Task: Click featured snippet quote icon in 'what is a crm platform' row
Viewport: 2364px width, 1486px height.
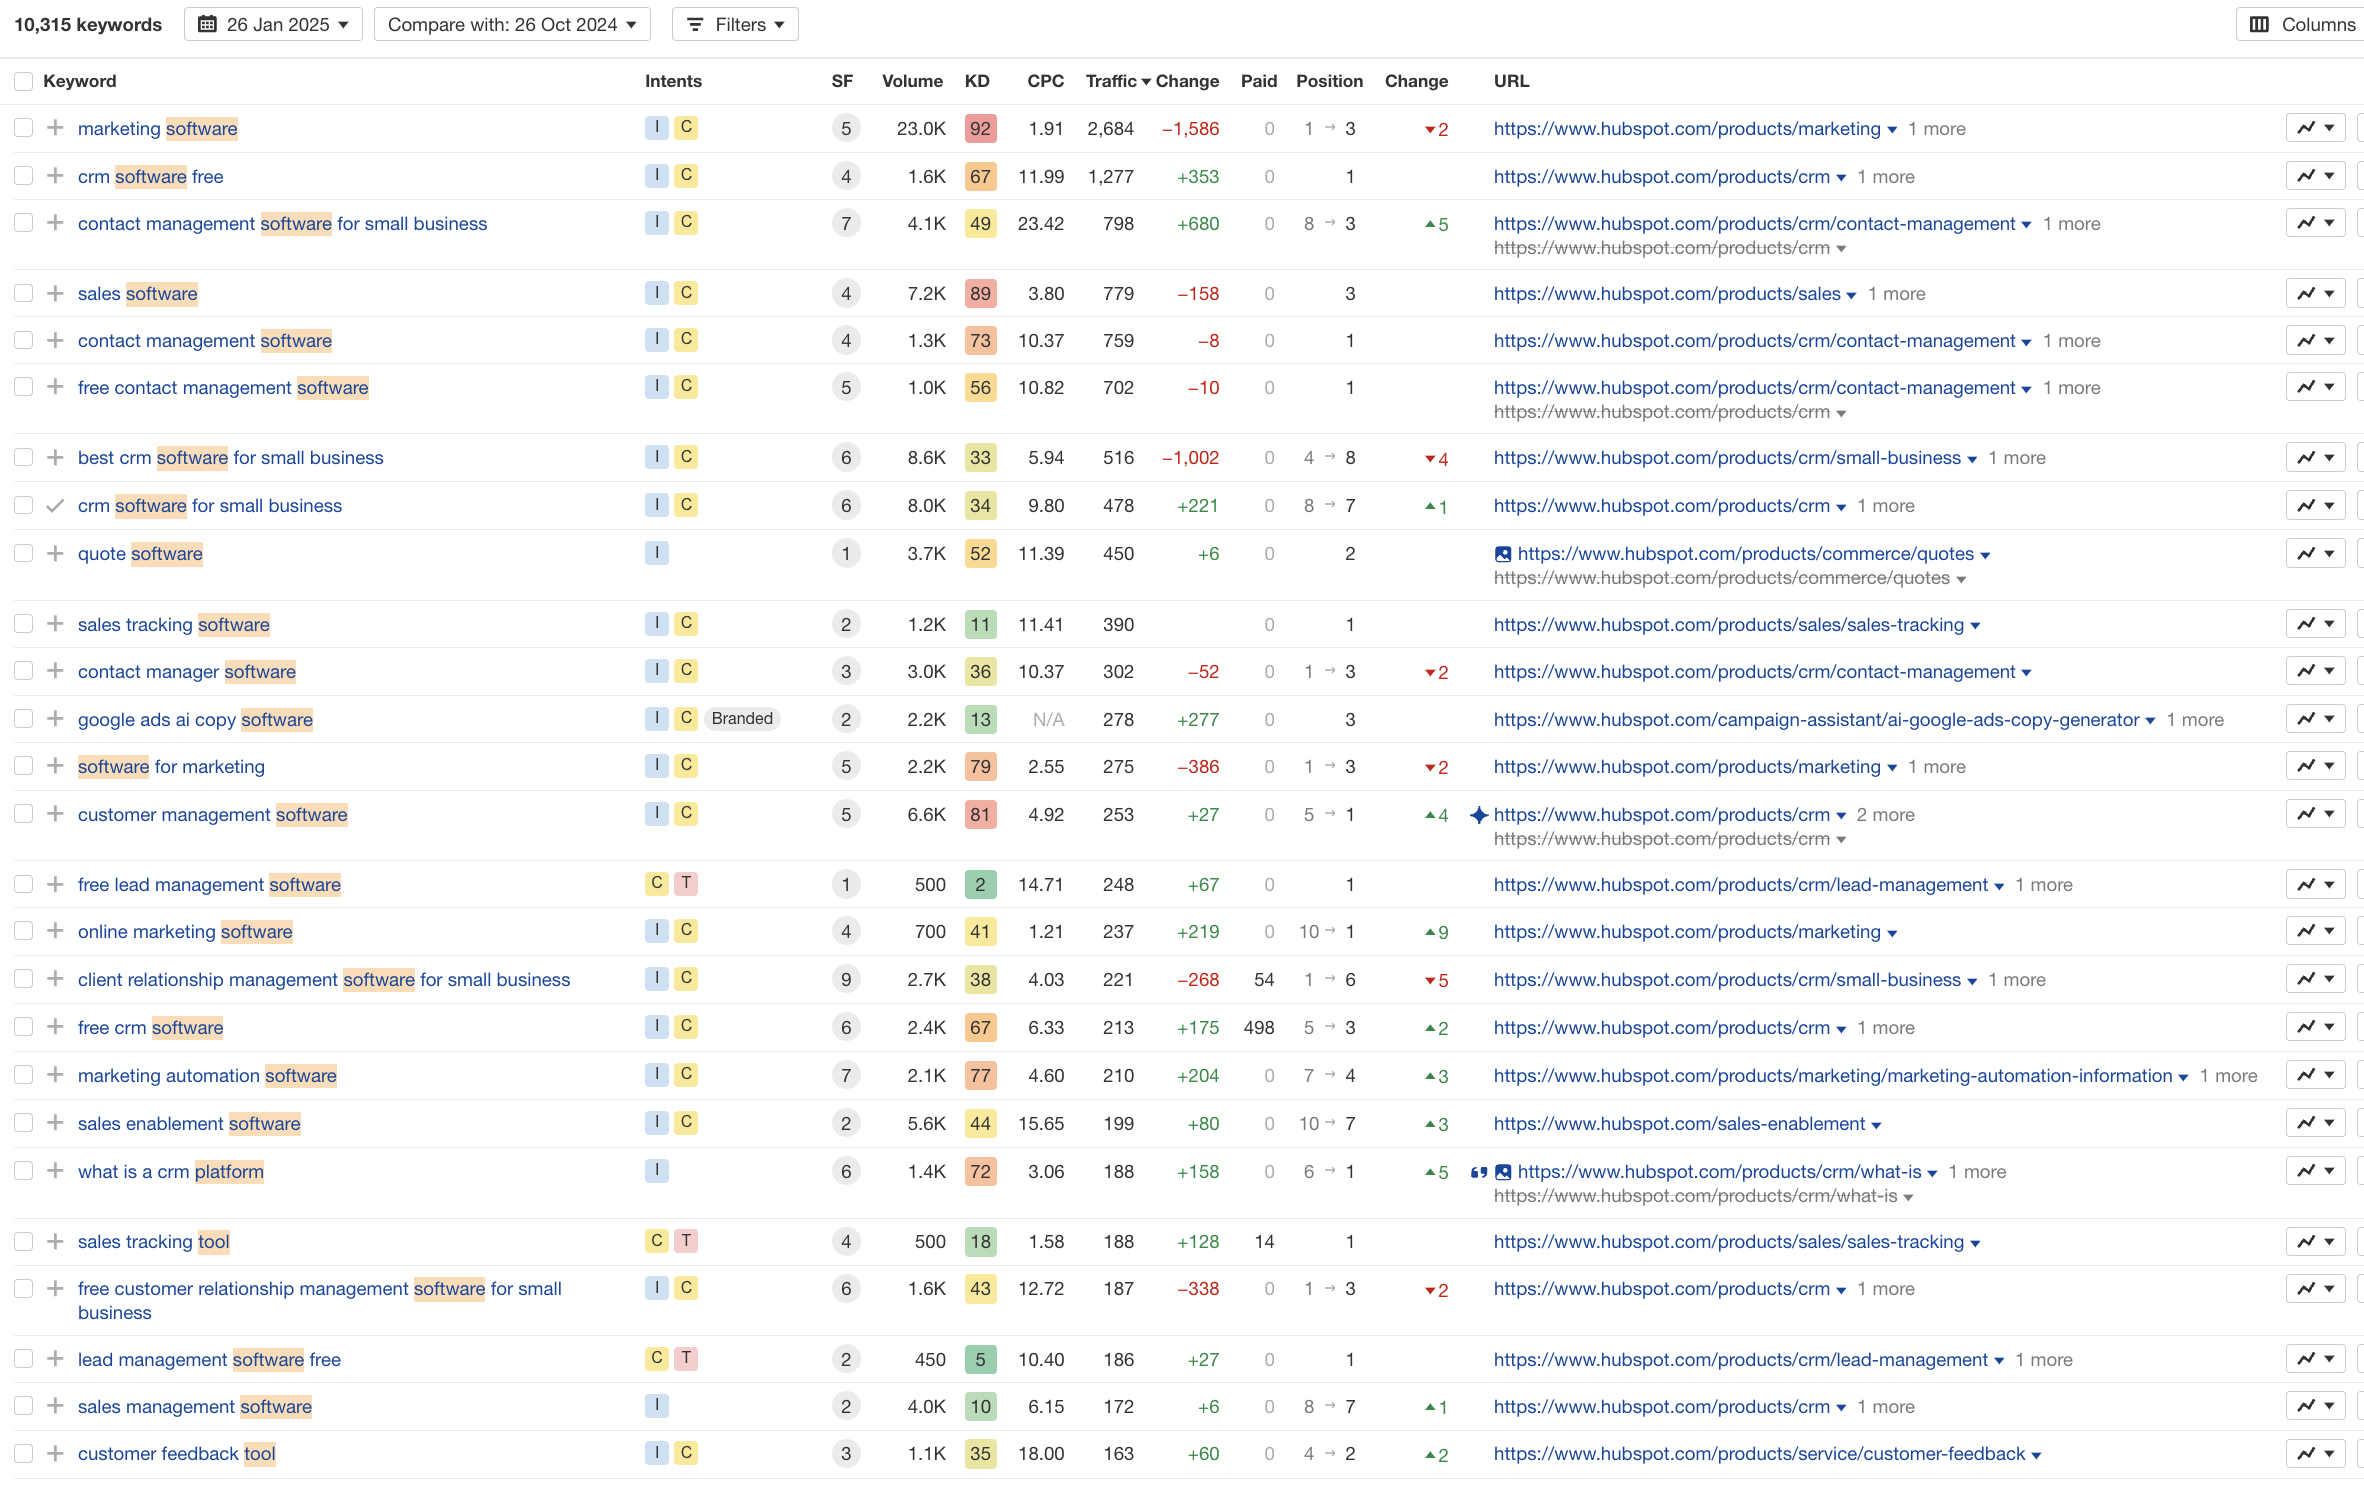Action: click(x=1478, y=1172)
